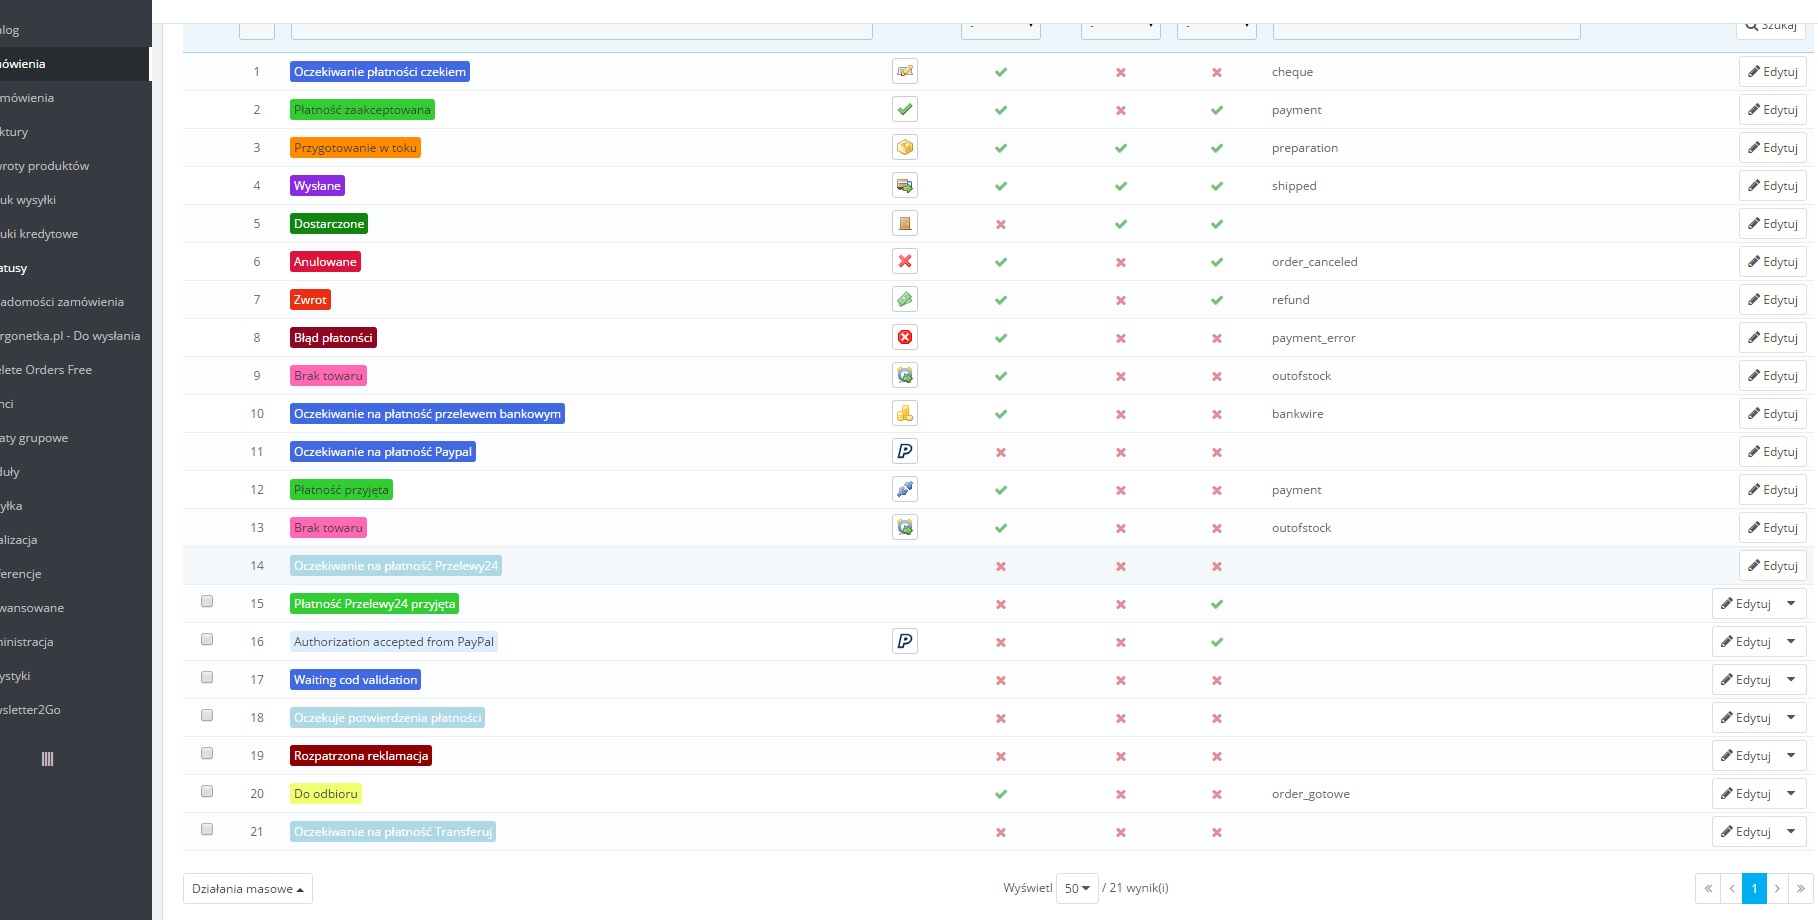
Task: Edit Oczekiwanie na płatność Przelewy24 via Edytuj
Action: (1773, 566)
